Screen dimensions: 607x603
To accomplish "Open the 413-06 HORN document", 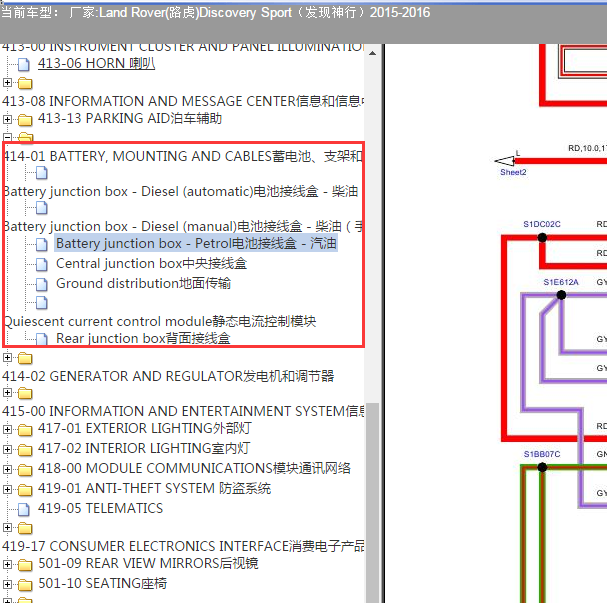I will coord(96,63).
